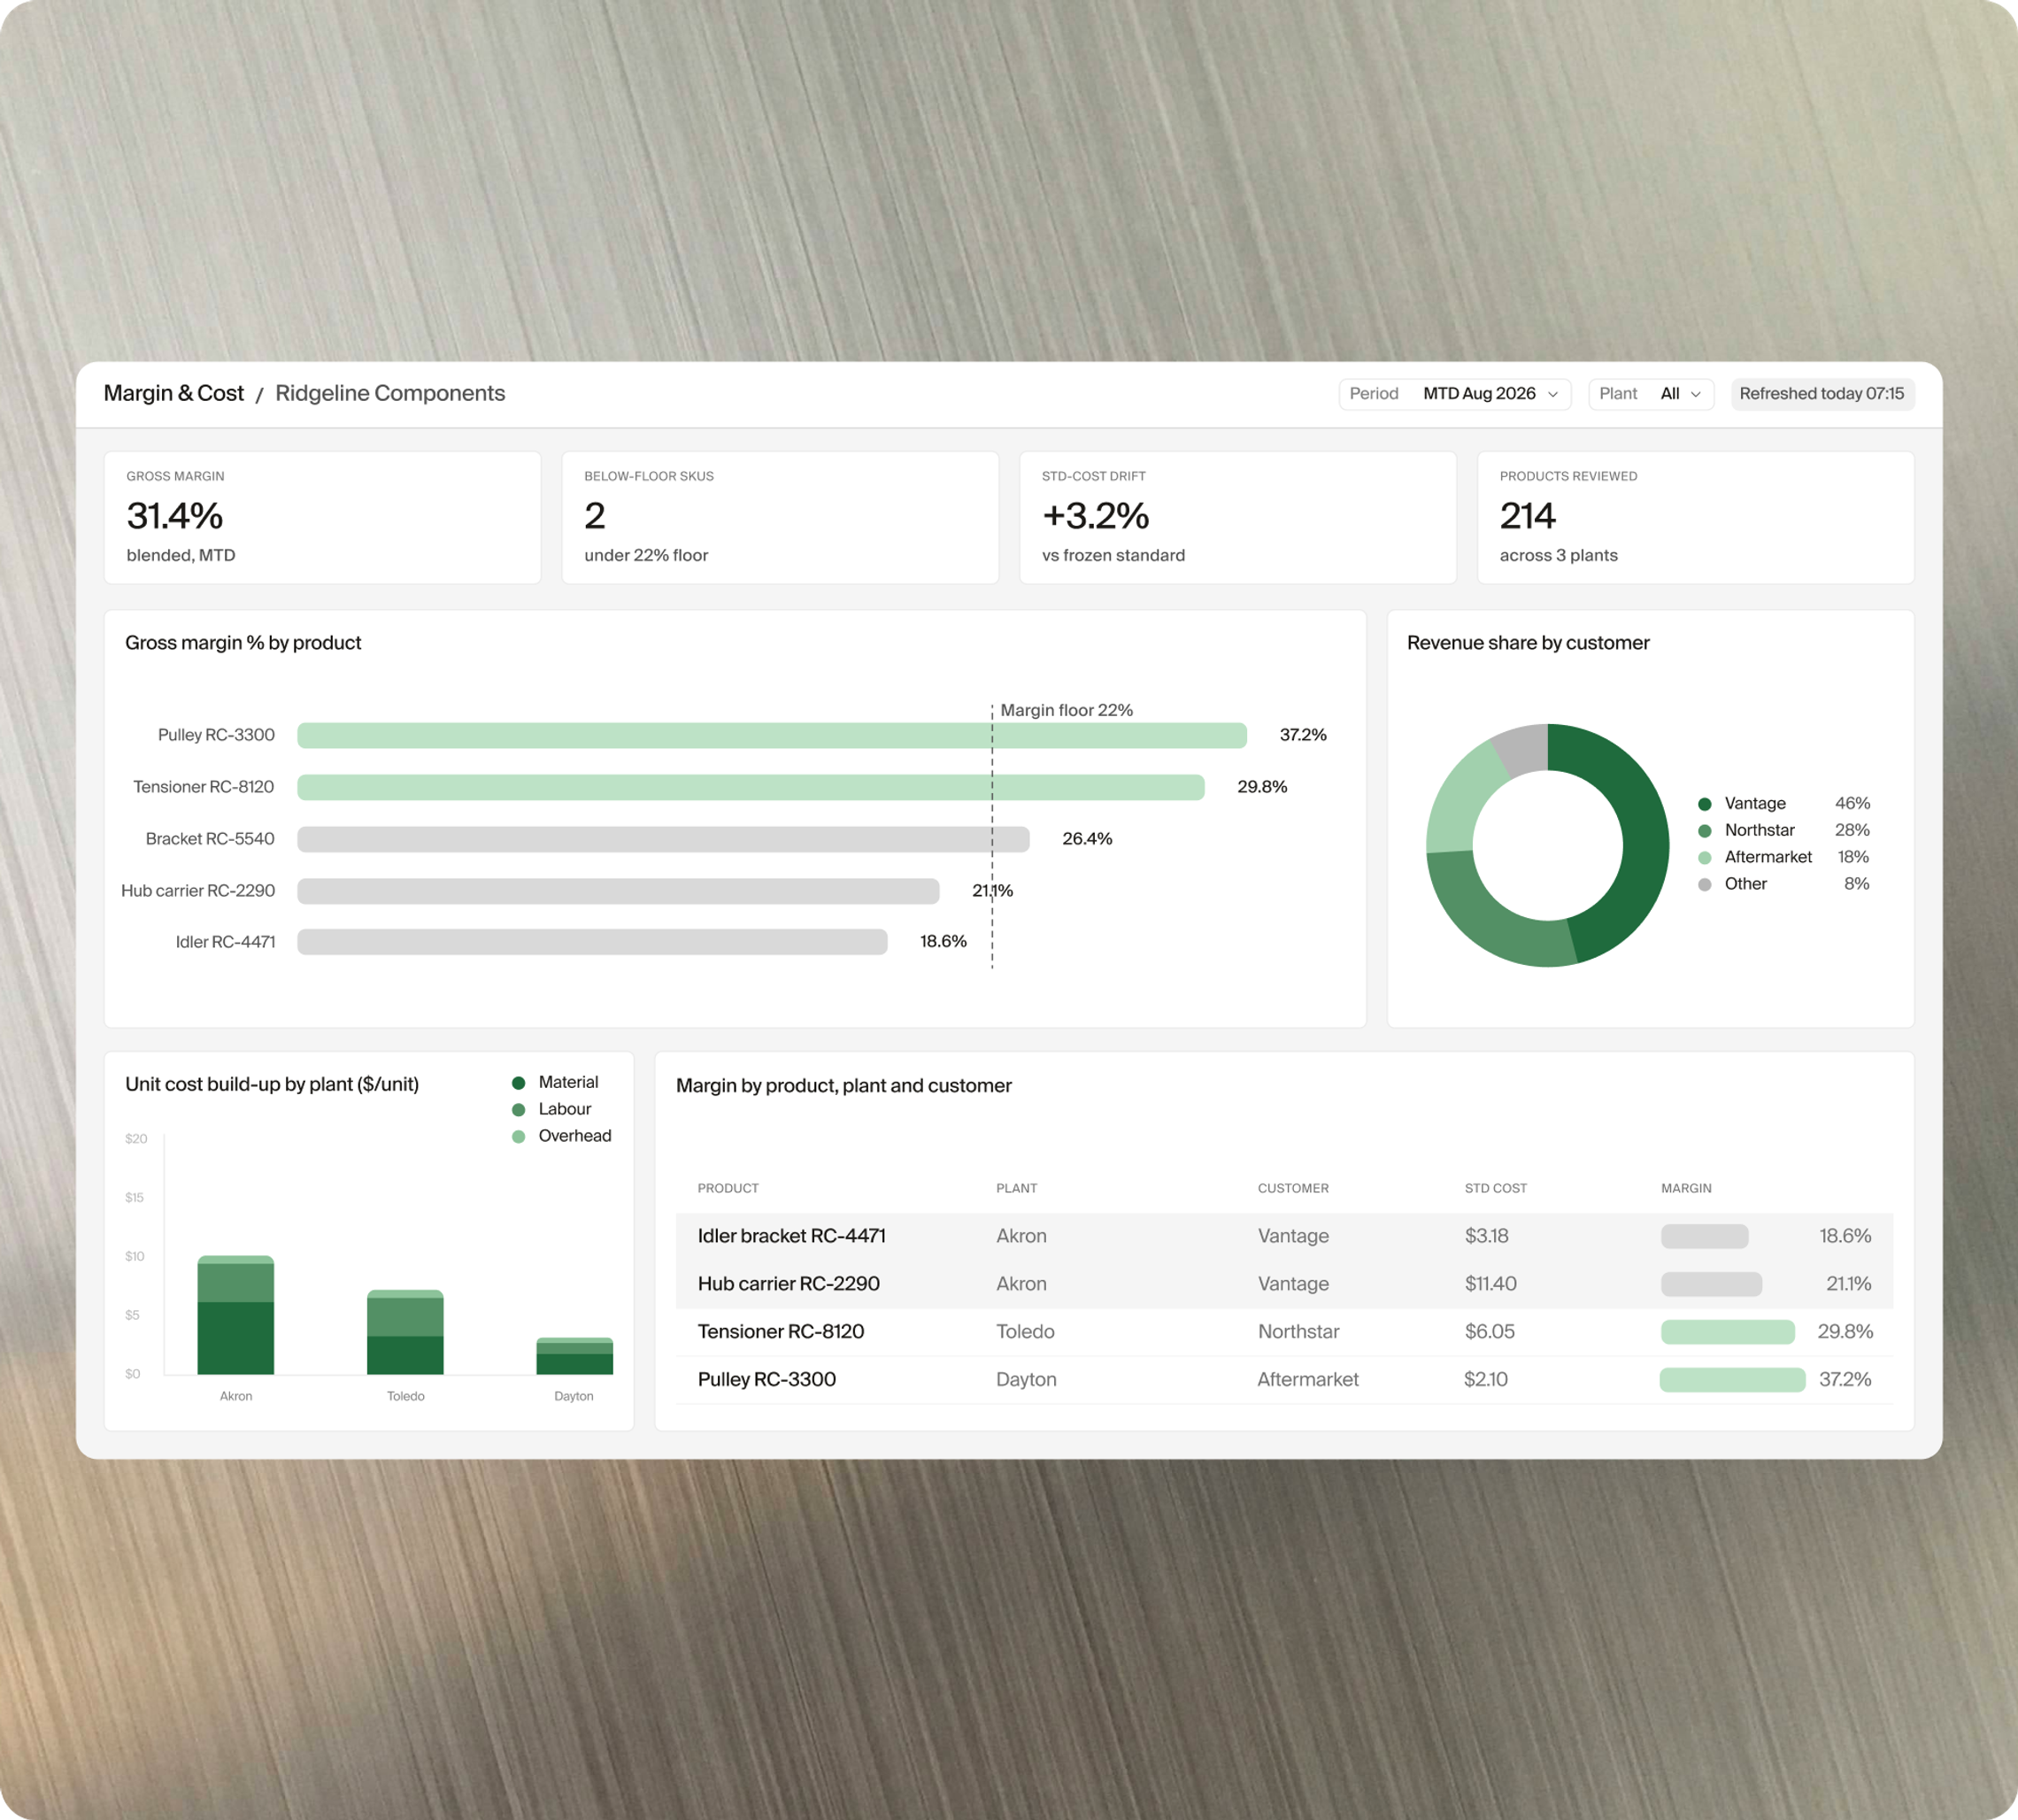Toggle the Other legend dot
Image resolution: width=2018 pixels, height=1820 pixels.
coord(1704,885)
